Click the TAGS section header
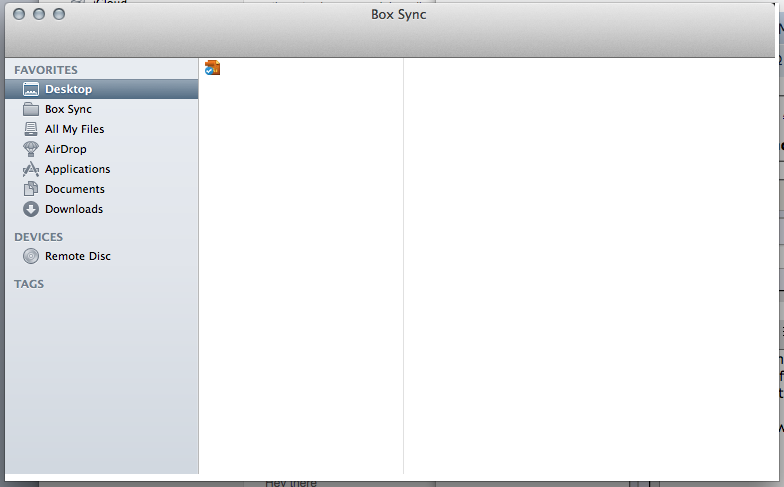 pyautogui.click(x=29, y=284)
